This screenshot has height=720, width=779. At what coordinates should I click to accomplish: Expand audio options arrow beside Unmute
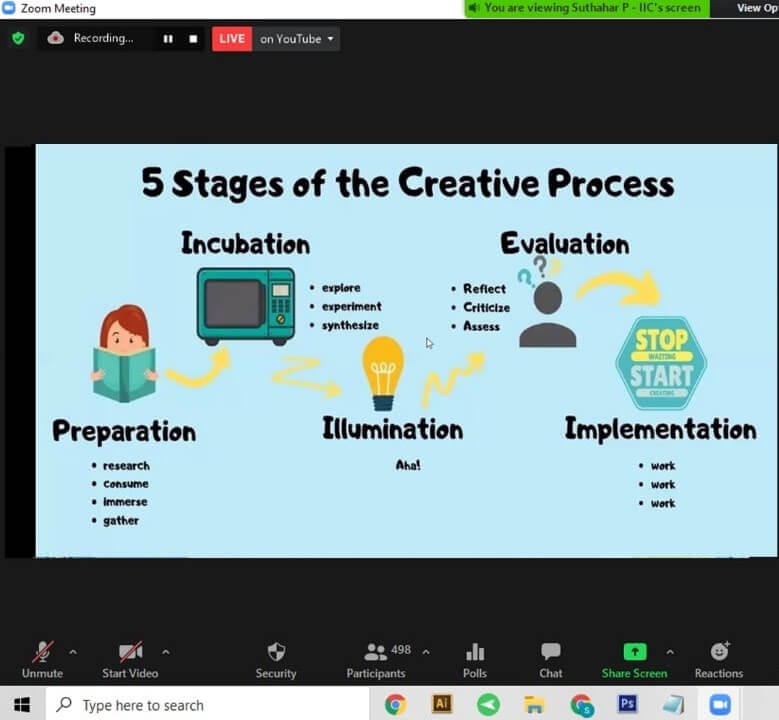pyautogui.click(x=73, y=652)
